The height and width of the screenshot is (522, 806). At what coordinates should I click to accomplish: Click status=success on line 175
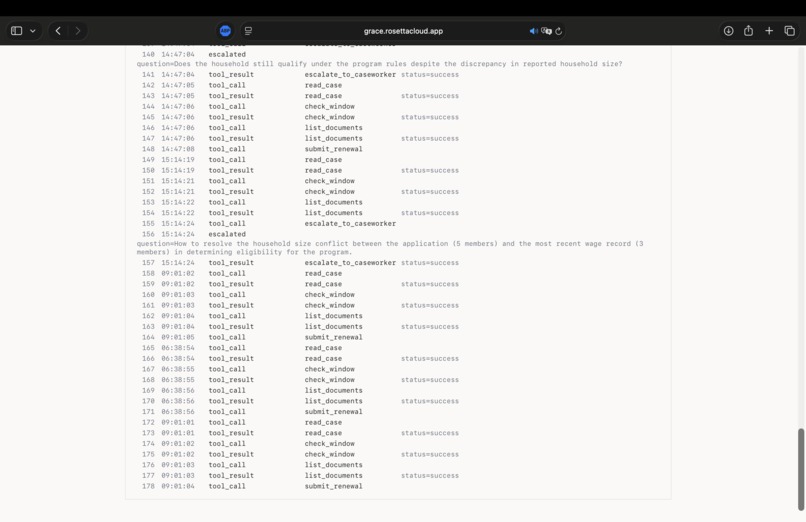coord(430,454)
